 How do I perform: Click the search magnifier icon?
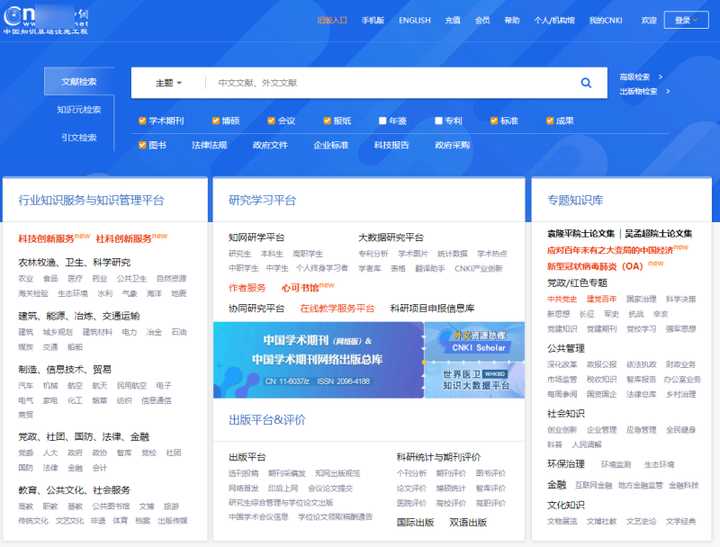pyautogui.click(x=586, y=83)
